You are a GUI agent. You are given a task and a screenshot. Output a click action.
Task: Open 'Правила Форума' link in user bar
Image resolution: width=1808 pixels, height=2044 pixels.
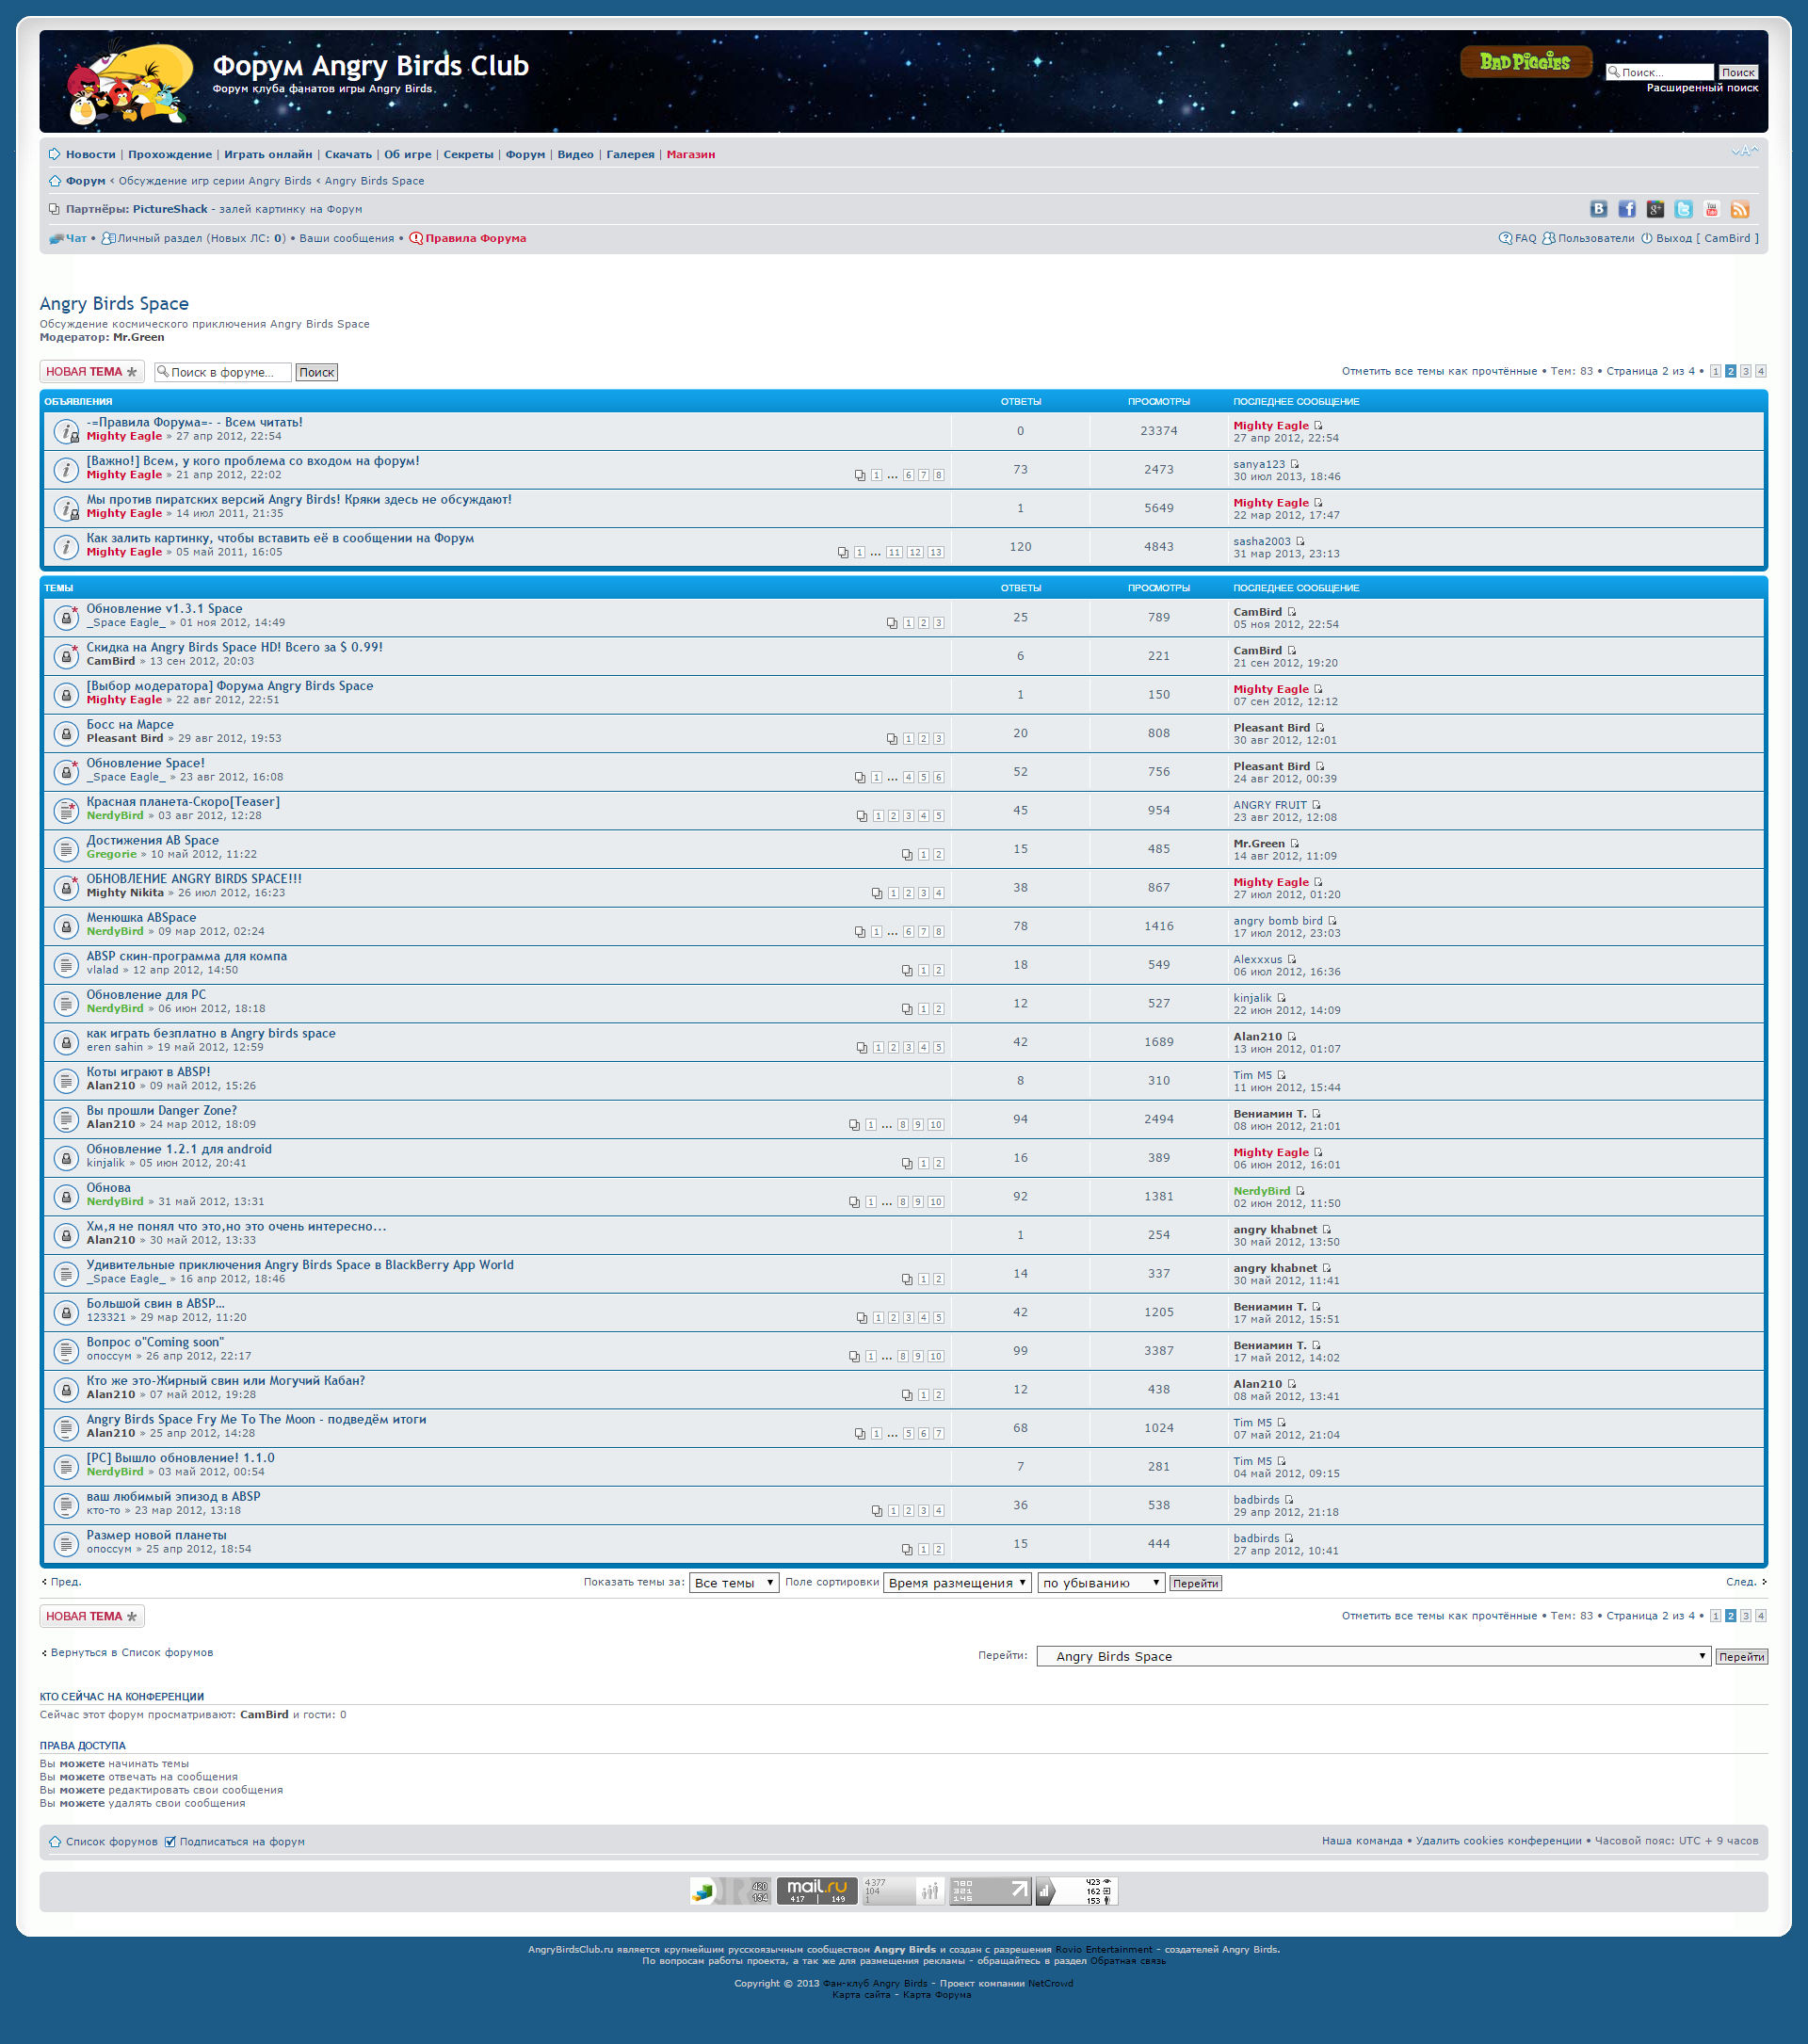coord(475,238)
